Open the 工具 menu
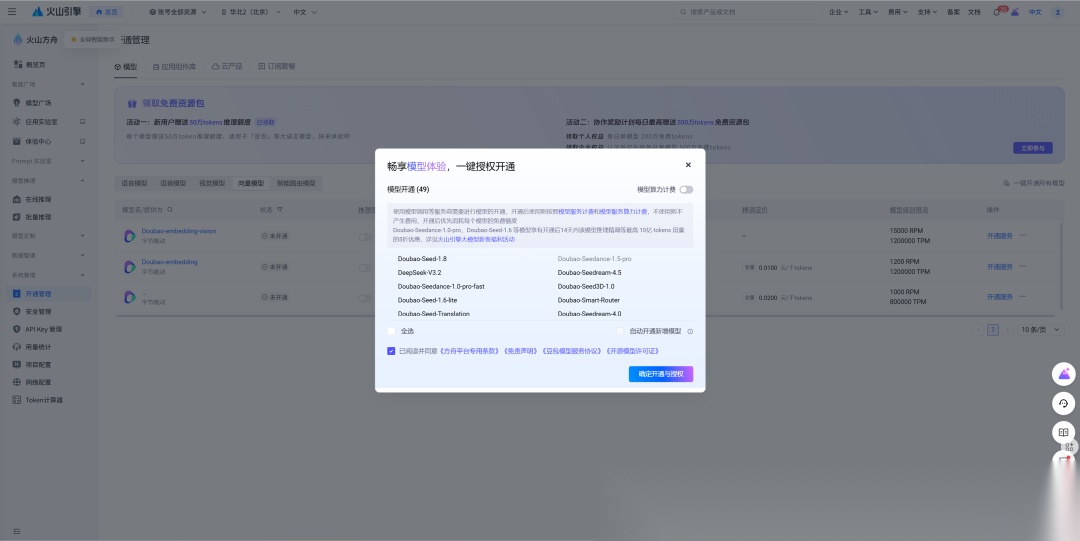 pos(868,12)
